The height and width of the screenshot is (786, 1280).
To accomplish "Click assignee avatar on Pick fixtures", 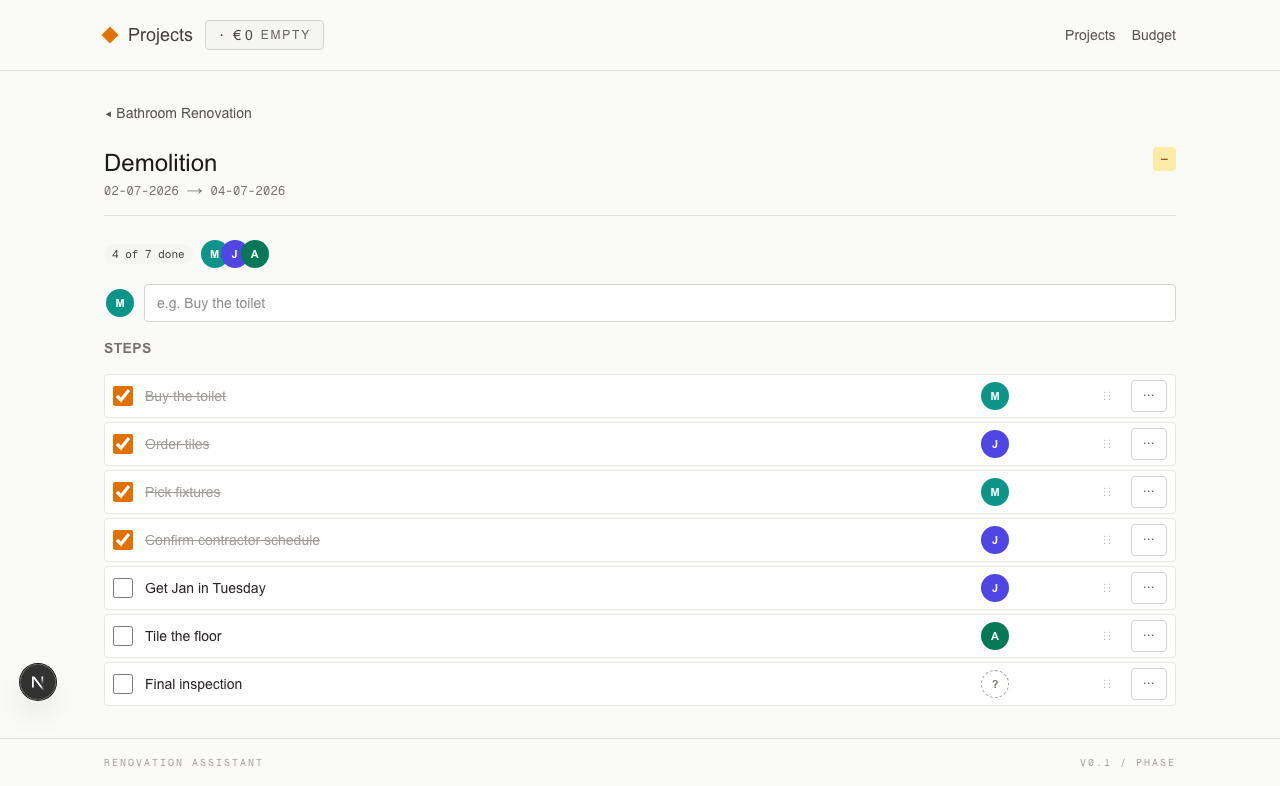I will (995, 492).
